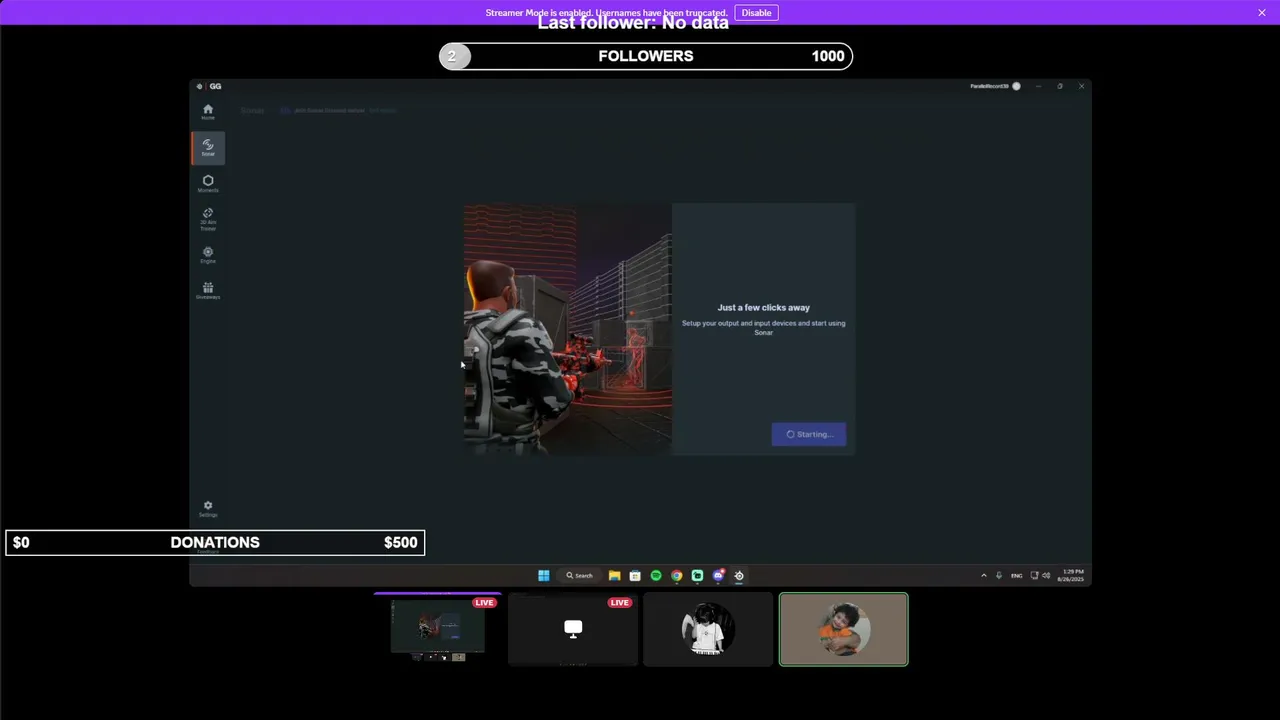This screenshot has width=1280, height=720.
Task: Click the volume speaker tray icon
Action: click(x=1046, y=575)
